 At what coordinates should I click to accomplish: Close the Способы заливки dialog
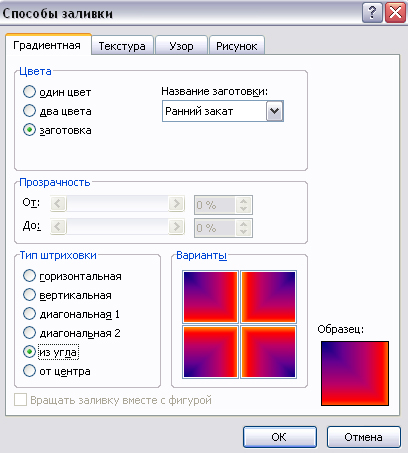(x=395, y=13)
